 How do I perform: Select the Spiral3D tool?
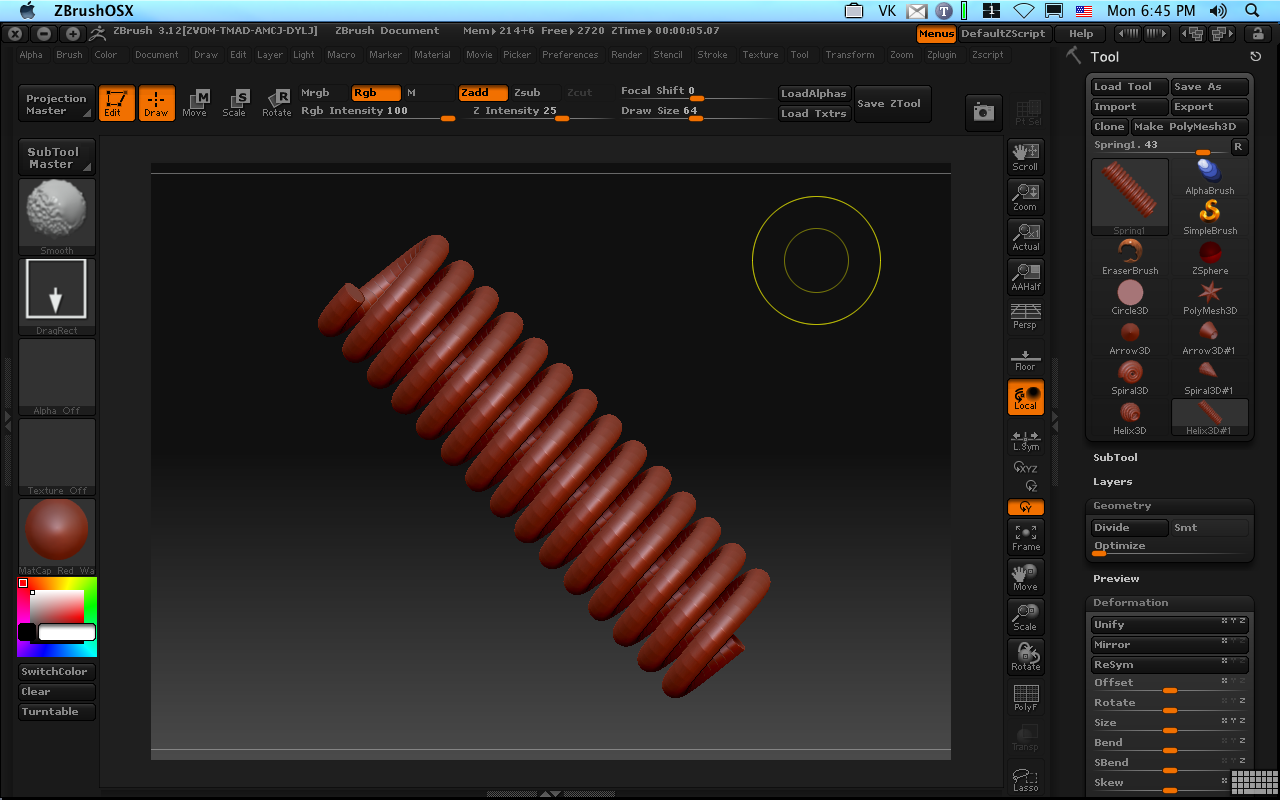pyautogui.click(x=1130, y=377)
